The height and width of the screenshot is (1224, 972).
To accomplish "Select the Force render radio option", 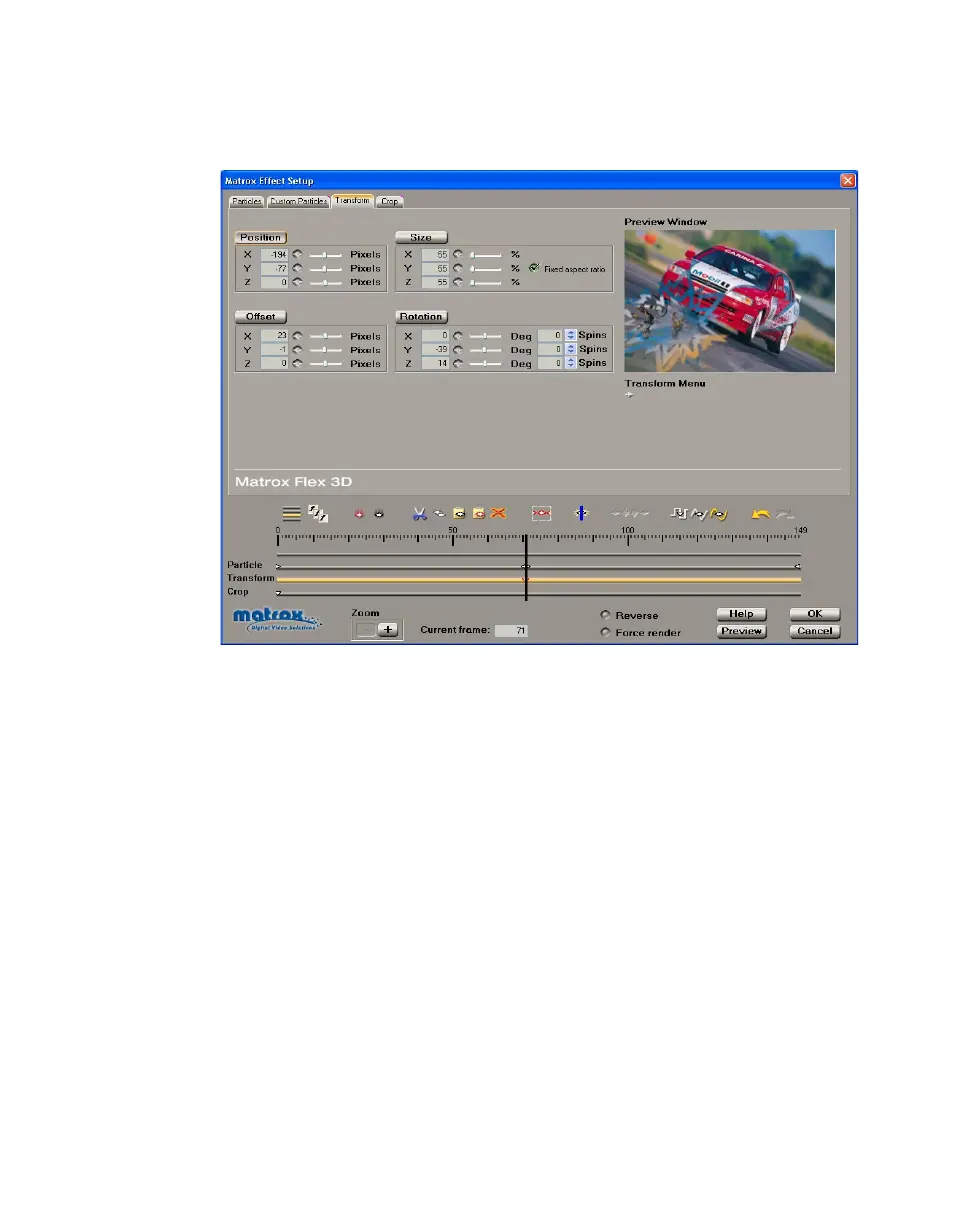I will click(x=605, y=632).
